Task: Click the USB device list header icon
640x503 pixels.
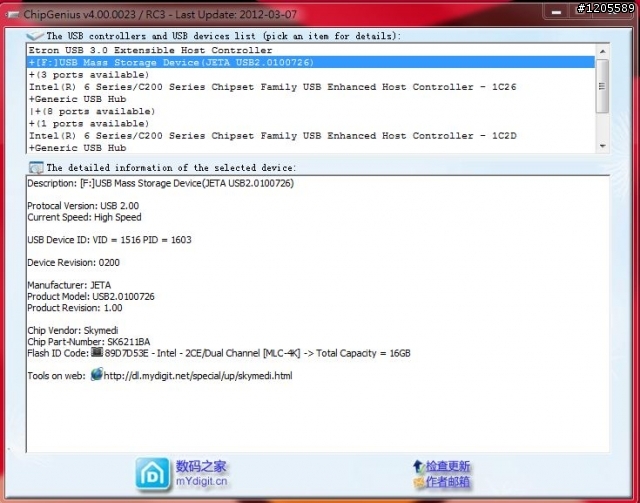Action: 36,36
